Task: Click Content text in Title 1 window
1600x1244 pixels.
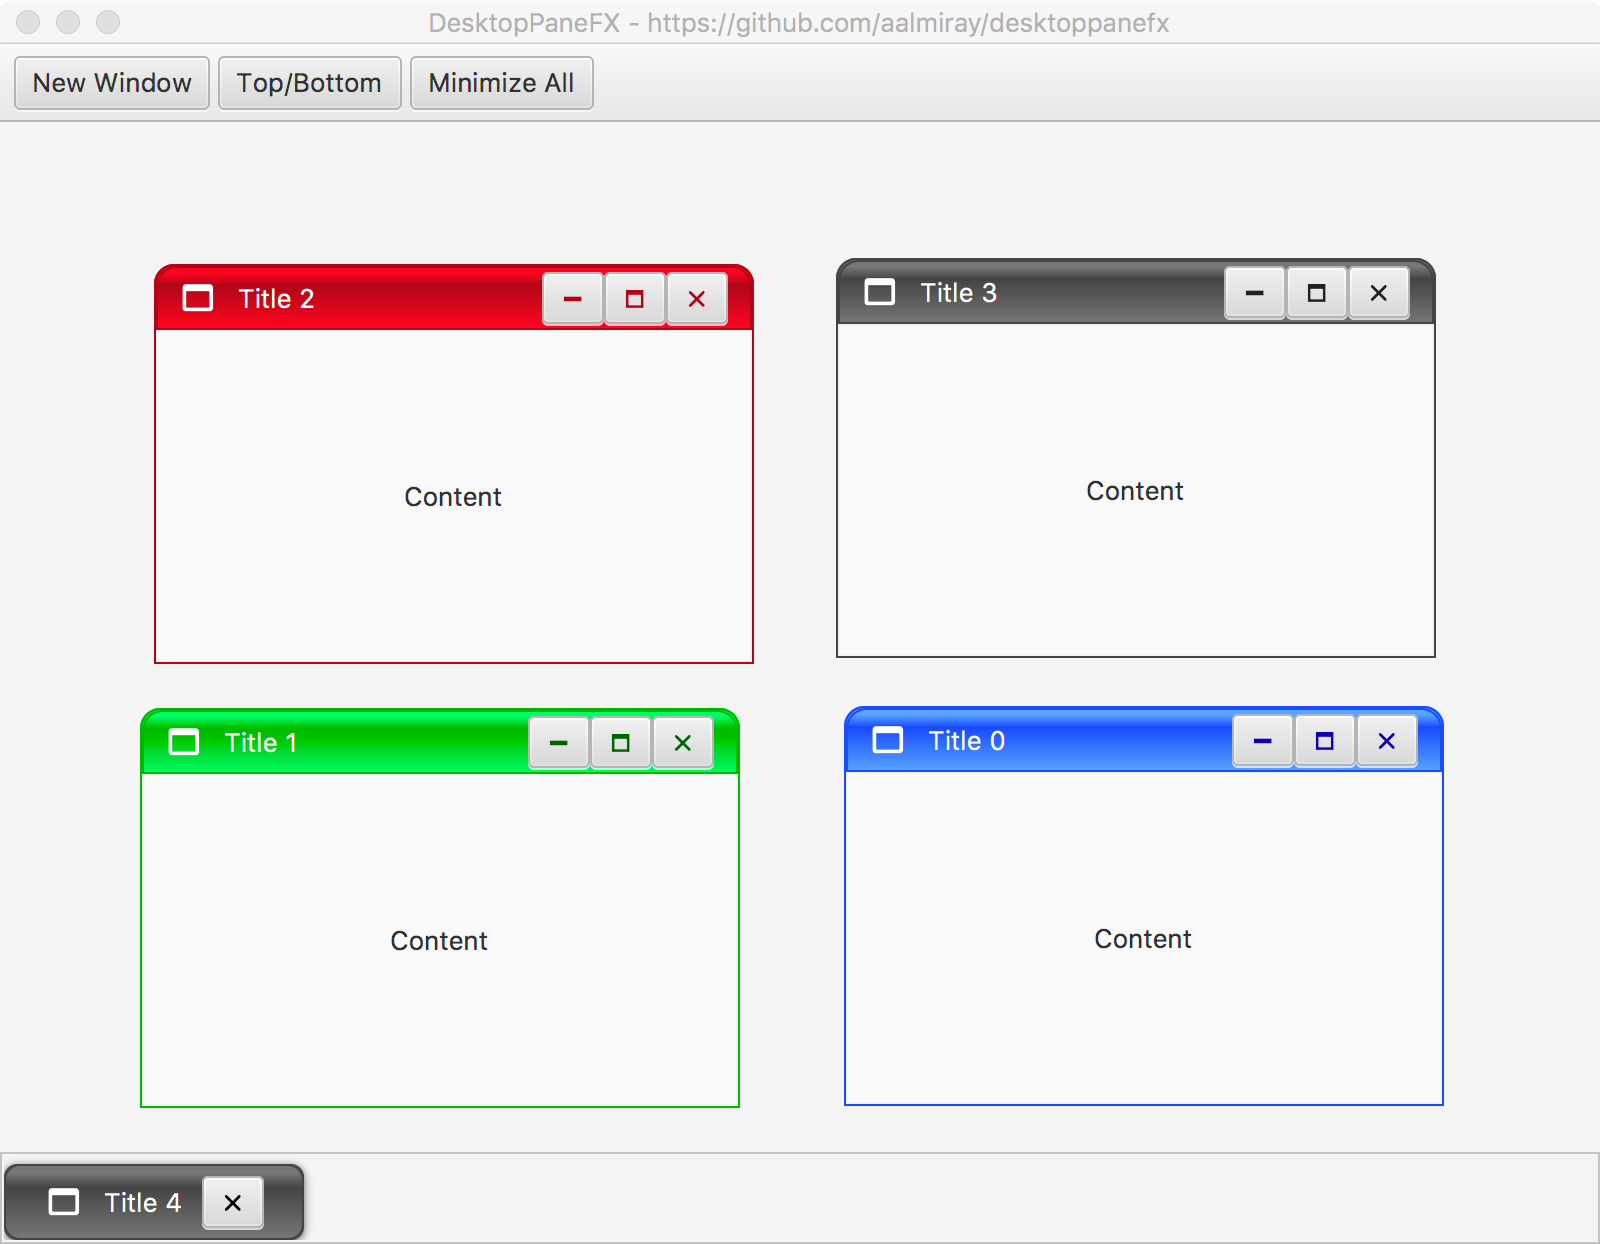Action: 439,941
